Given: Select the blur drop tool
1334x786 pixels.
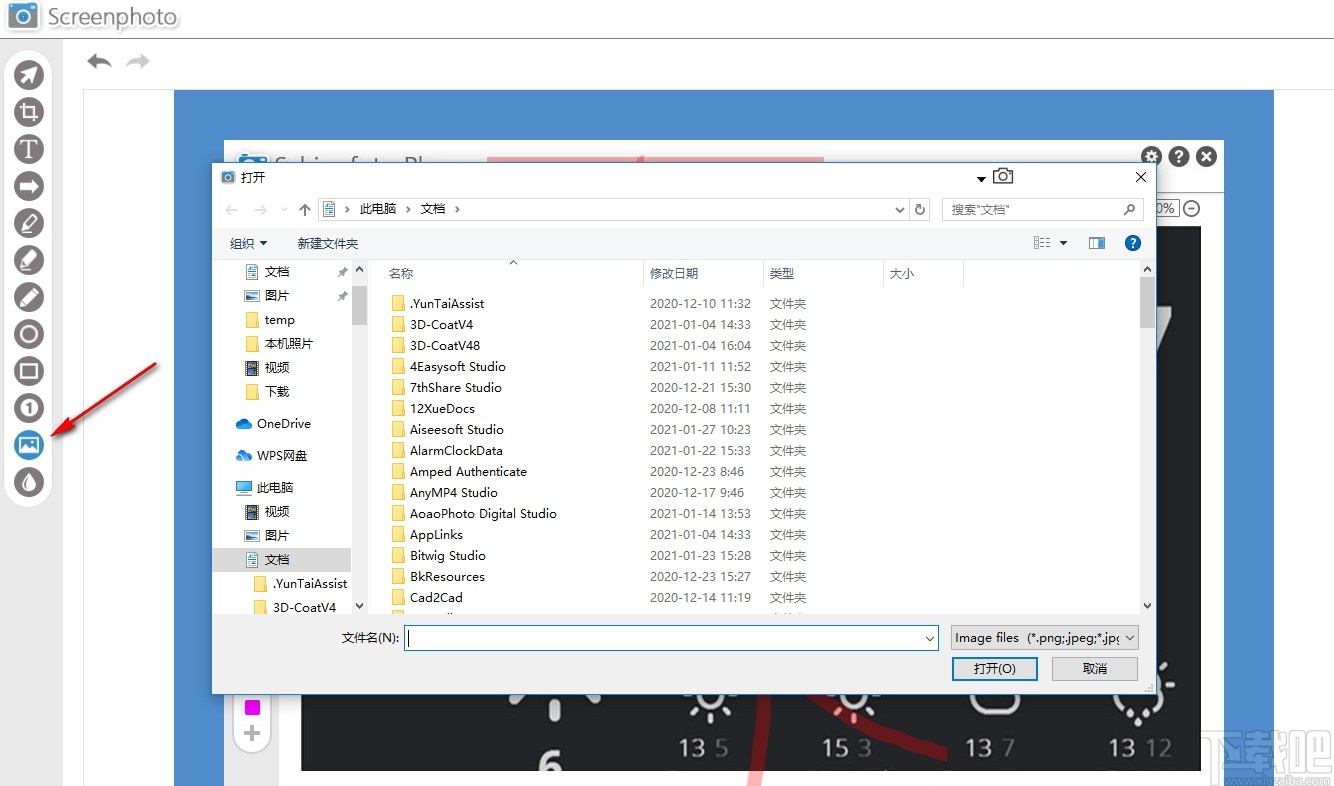Looking at the screenshot, I should coord(29,482).
